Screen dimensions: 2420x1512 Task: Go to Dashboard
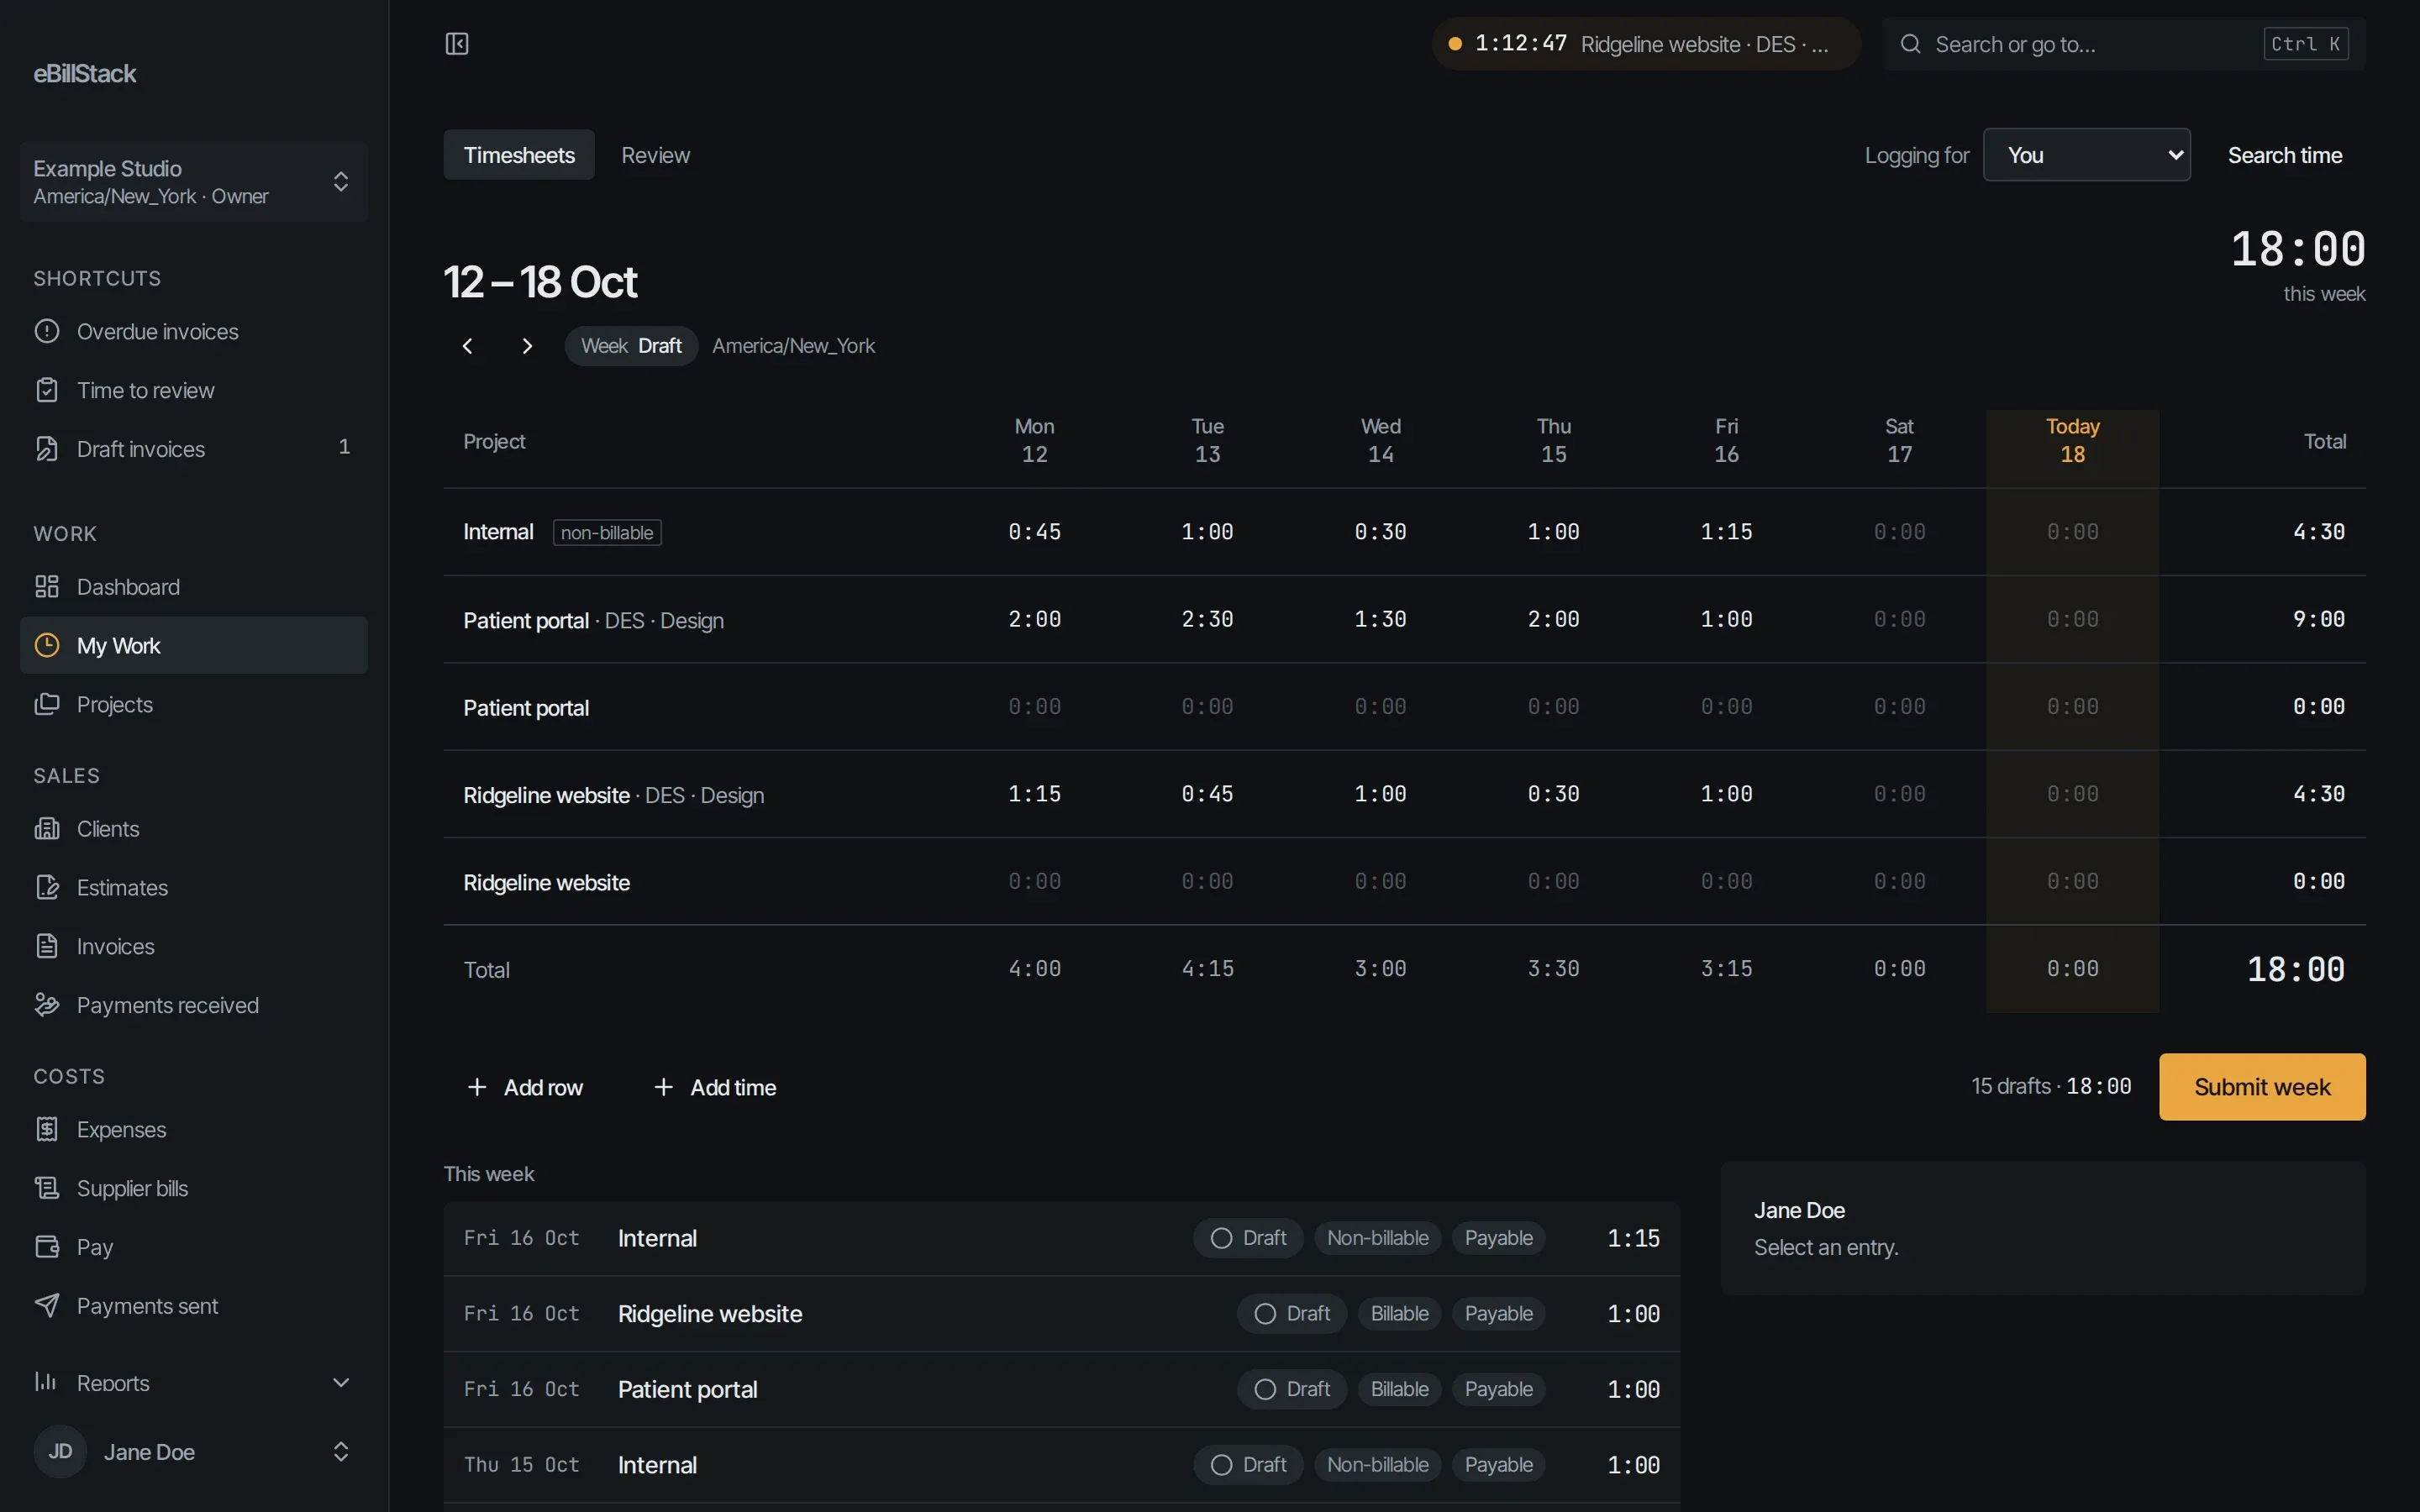tap(194, 587)
